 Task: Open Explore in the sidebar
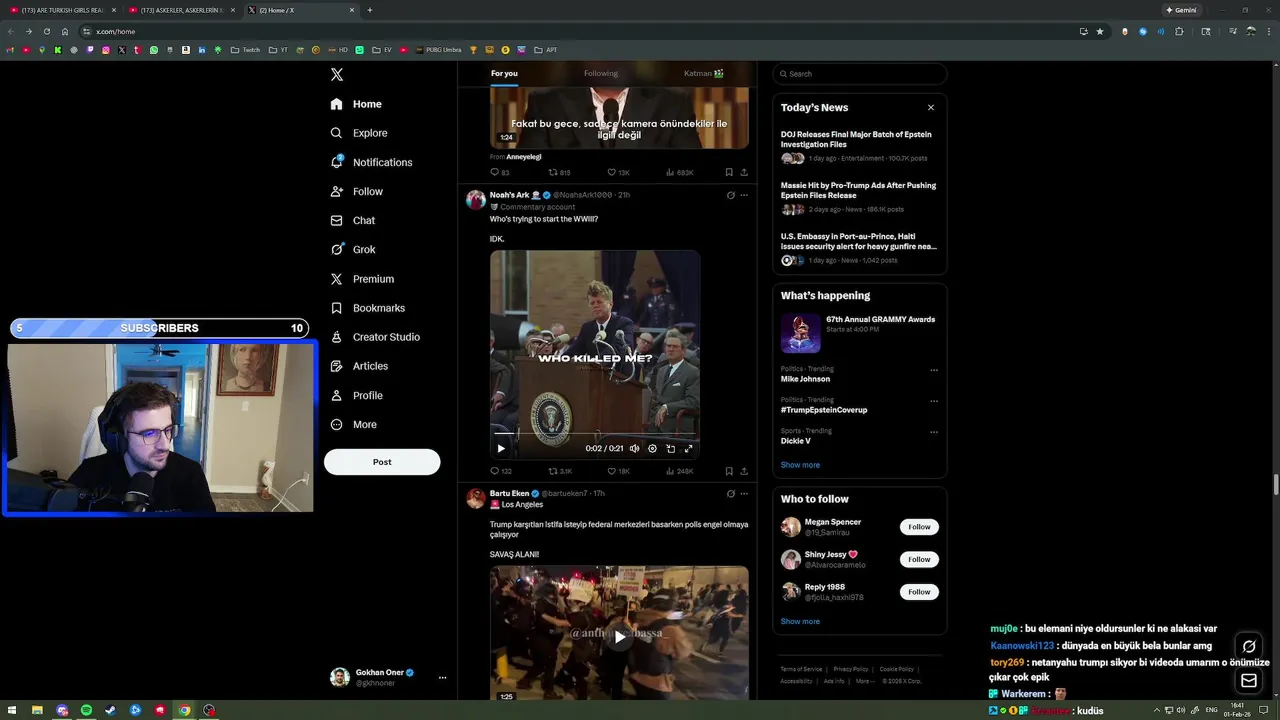(x=358, y=133)
